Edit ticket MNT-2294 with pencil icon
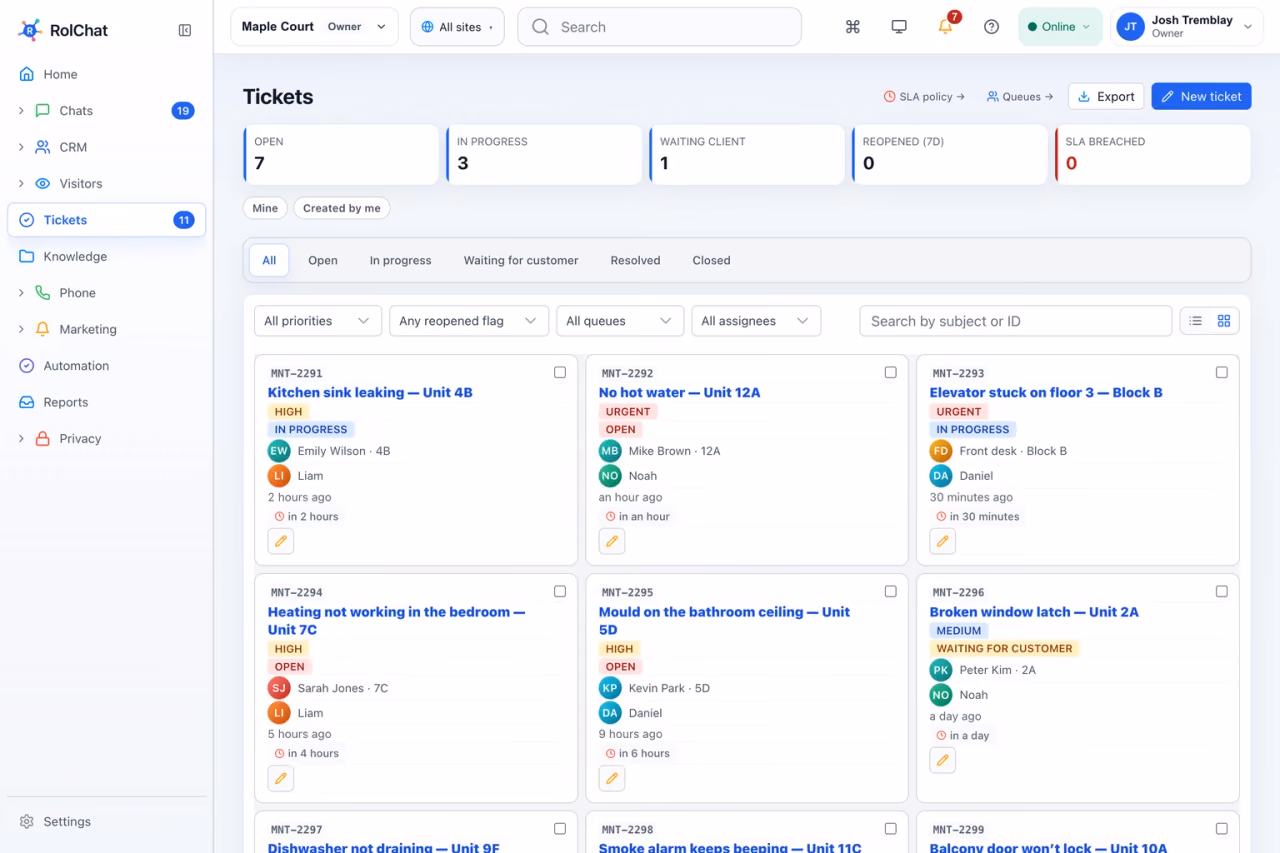Screen dimensions: 1280x853 [281, 778]
